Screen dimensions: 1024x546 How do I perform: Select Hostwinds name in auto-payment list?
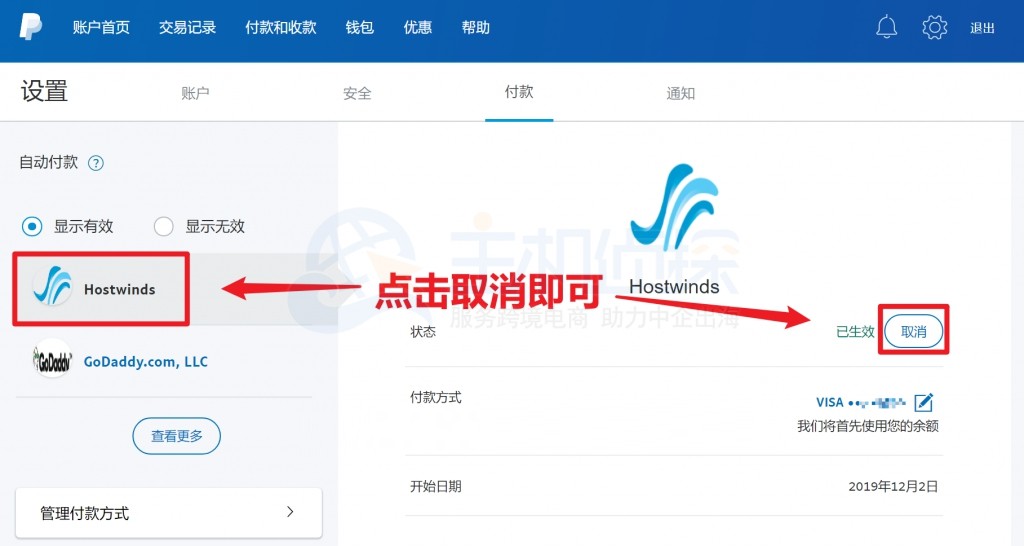120,289
